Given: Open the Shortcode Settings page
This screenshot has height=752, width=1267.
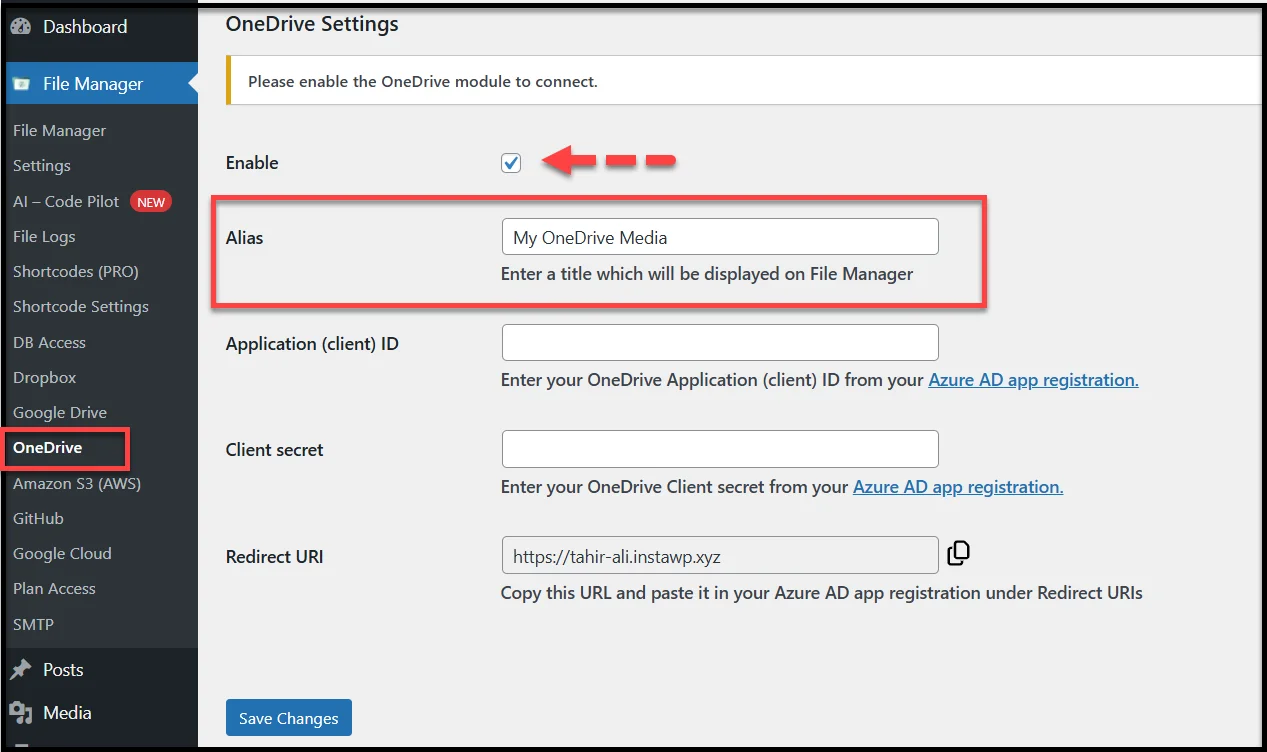Looking at the screenshot, I should click(x=80, y=306).
